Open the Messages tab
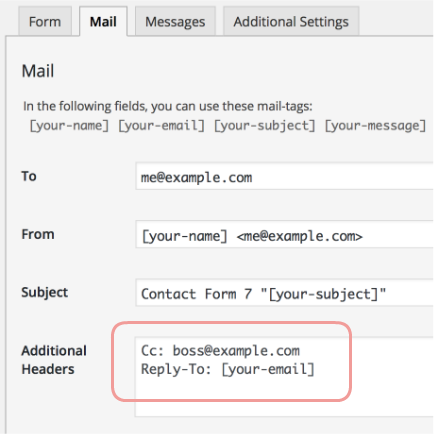The height and width of the screenshot is (434, 434). tap(175, 22)
